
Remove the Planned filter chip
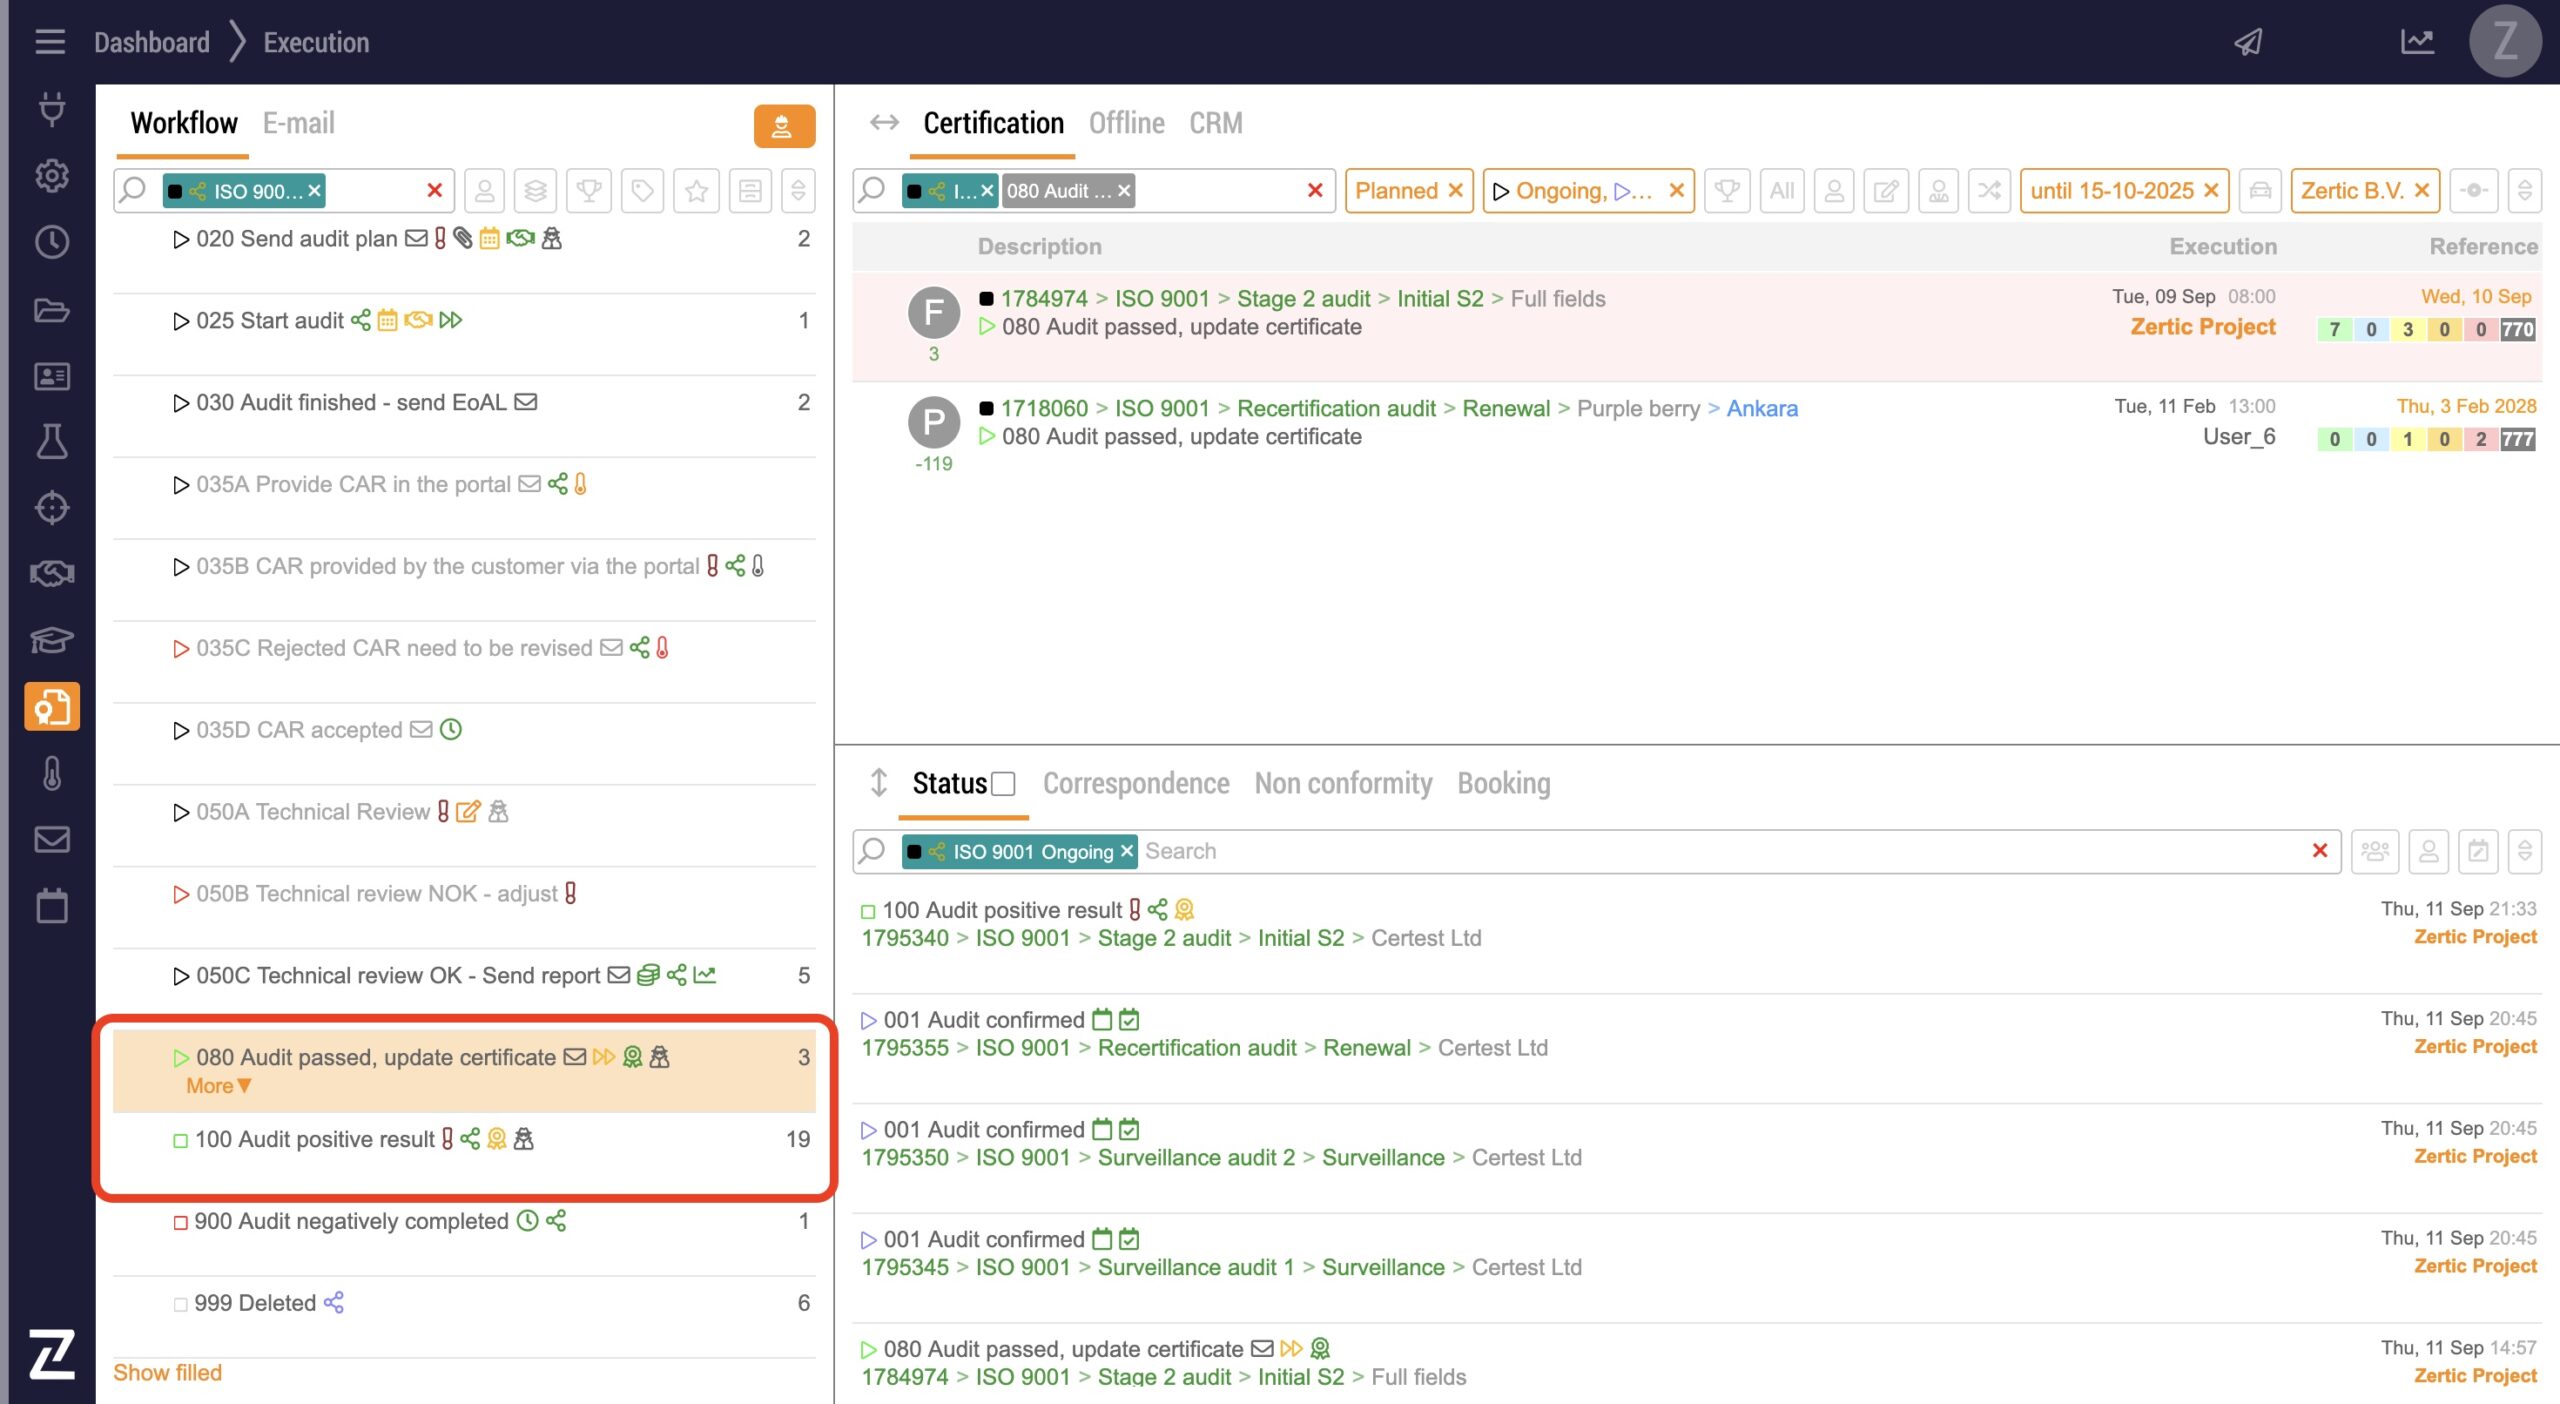(1456, 191)
